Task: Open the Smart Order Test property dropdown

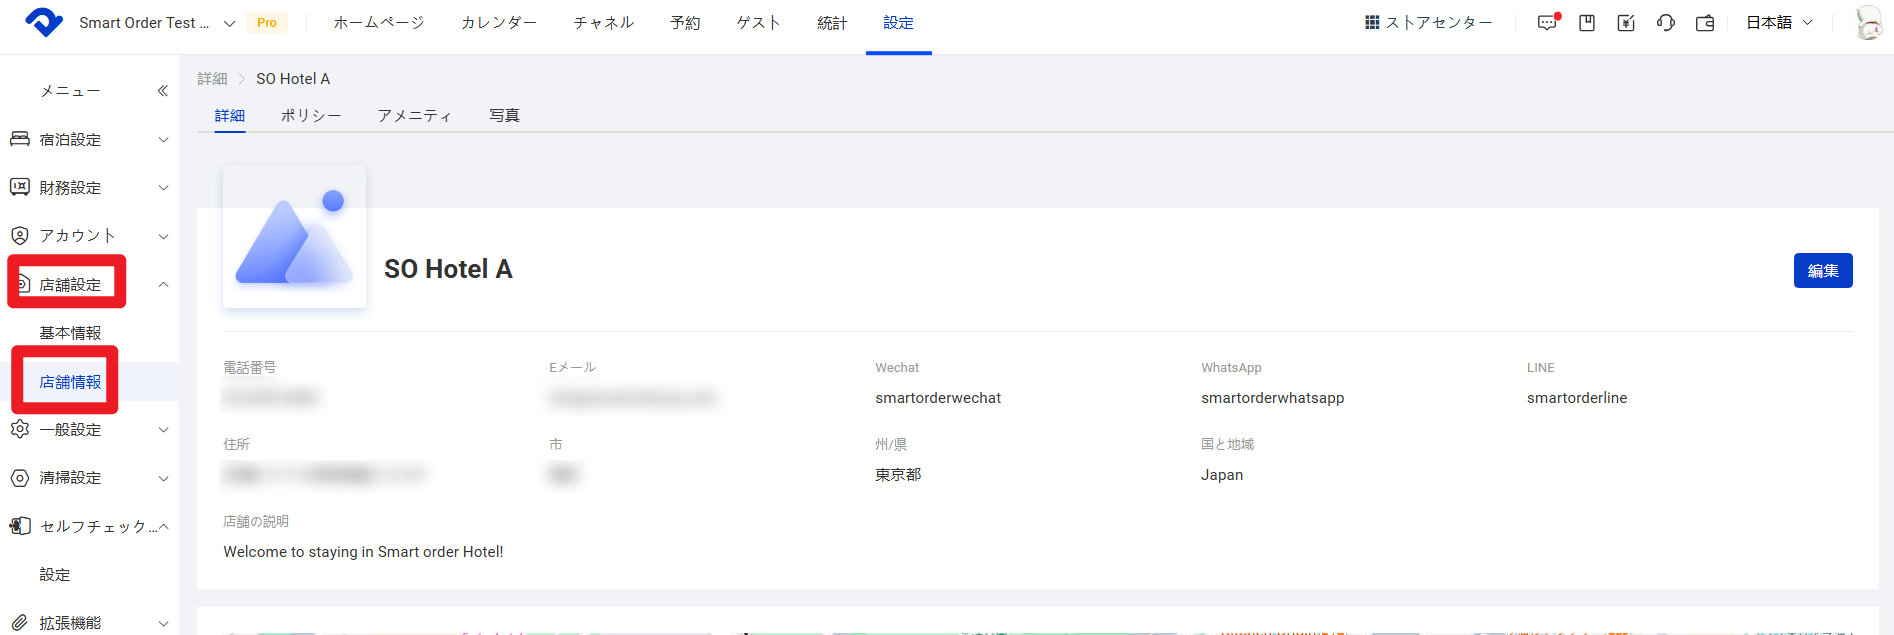Action: (157, 23)
